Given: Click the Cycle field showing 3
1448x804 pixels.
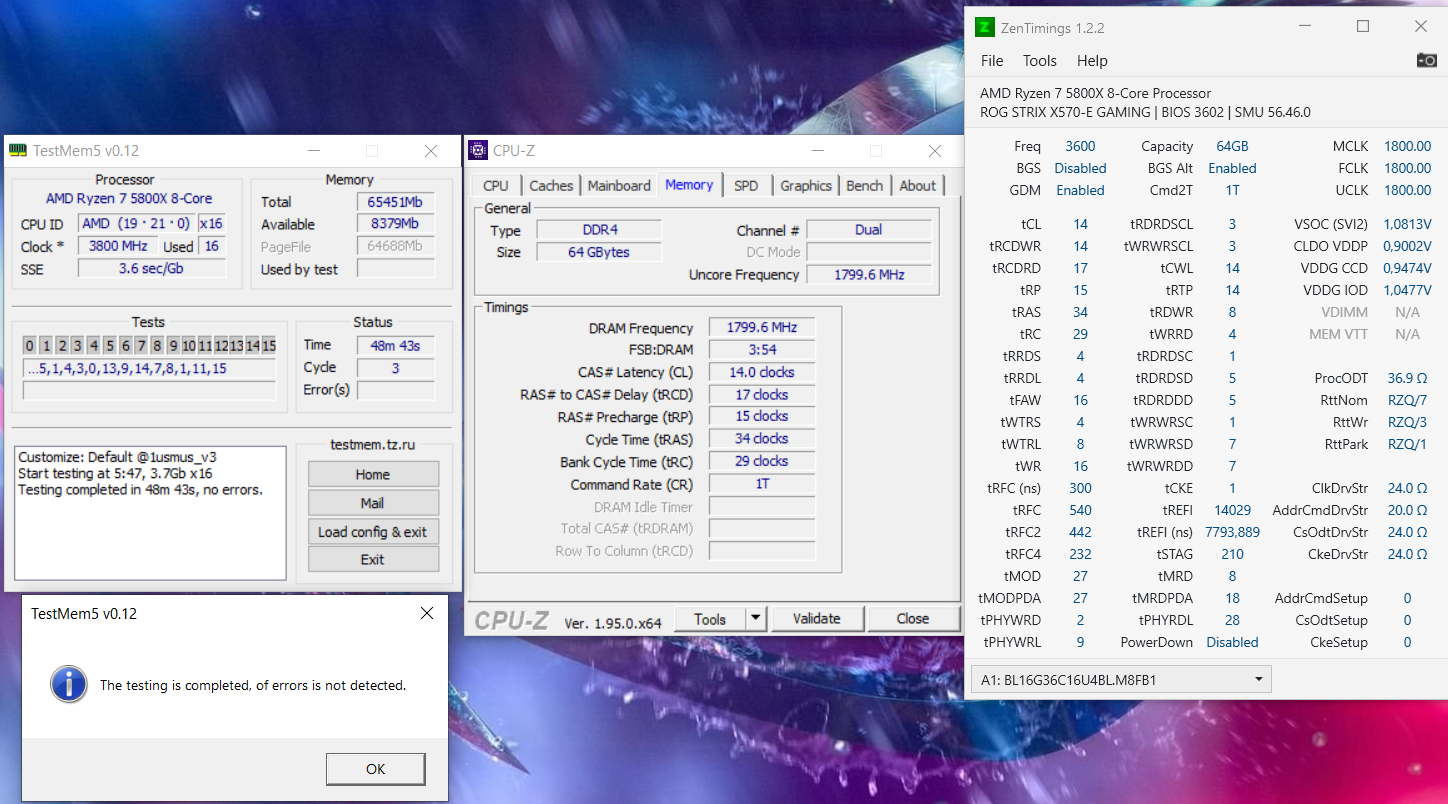Looking at the screenshot, I should point(396,368).
